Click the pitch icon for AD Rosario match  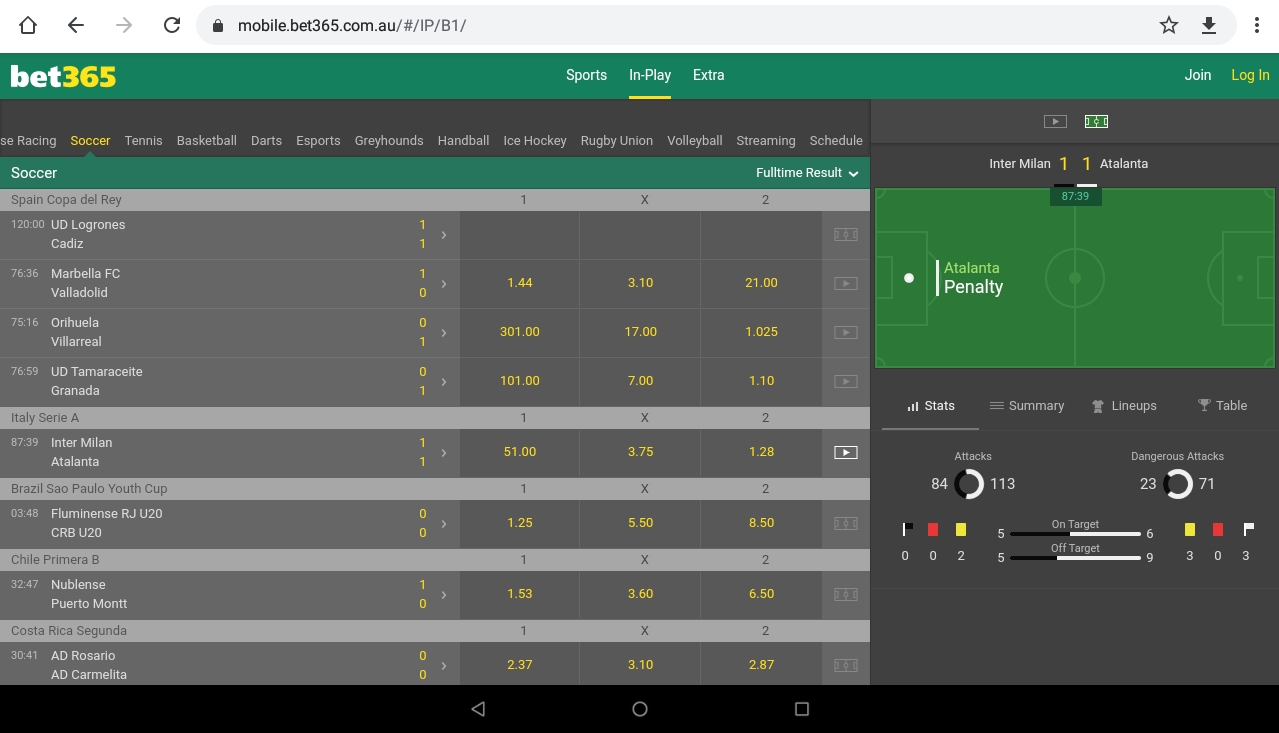tap(846, 666)
